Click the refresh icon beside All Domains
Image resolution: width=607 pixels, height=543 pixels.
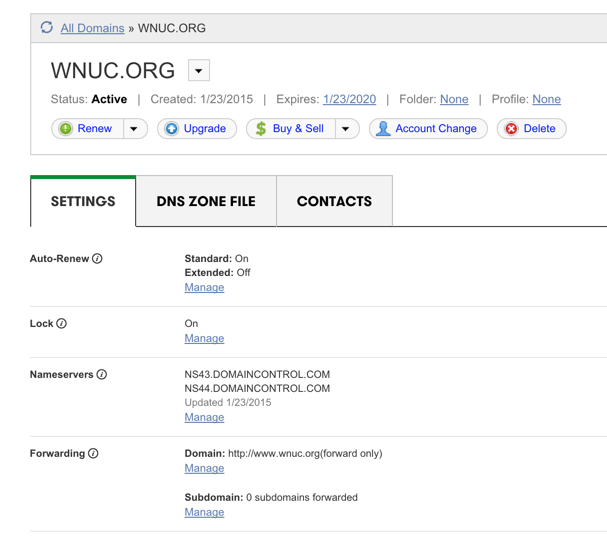tap(47, 28)
